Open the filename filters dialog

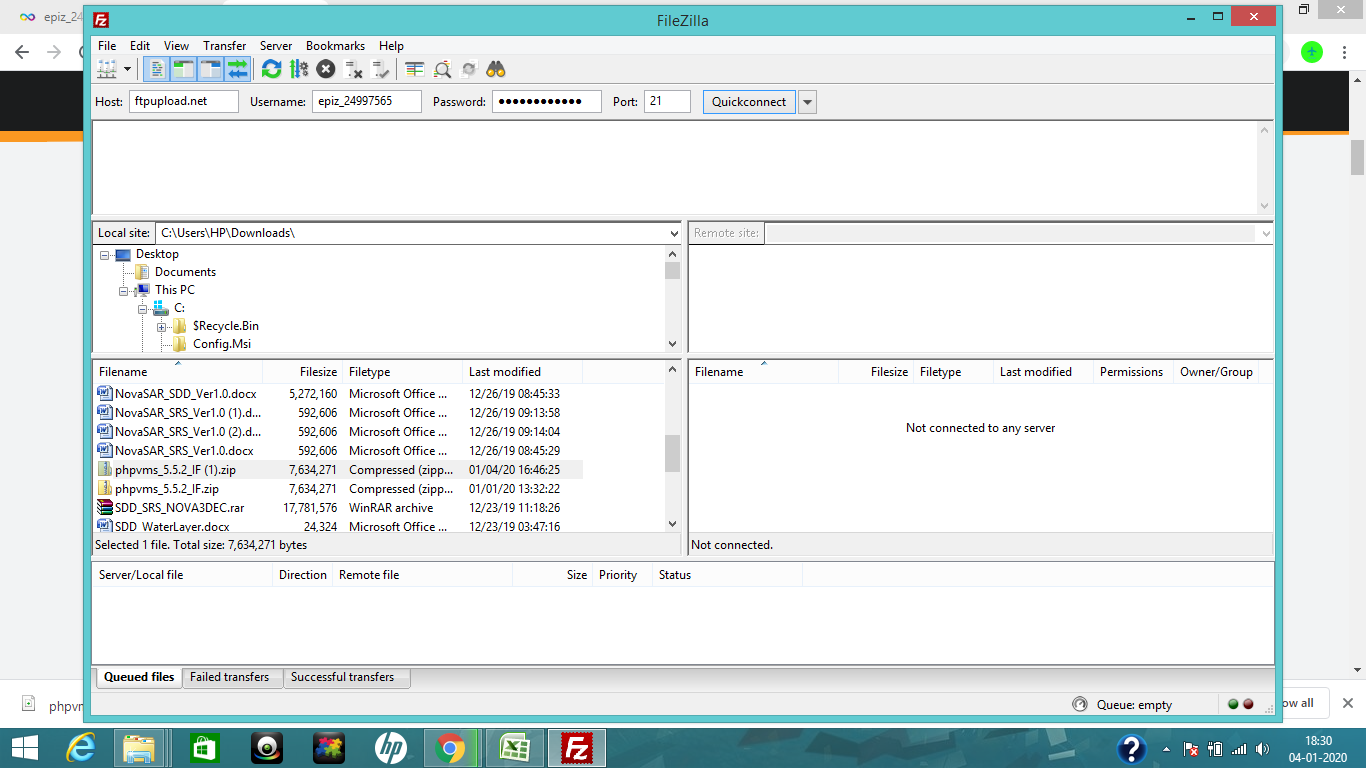[415, 69]
